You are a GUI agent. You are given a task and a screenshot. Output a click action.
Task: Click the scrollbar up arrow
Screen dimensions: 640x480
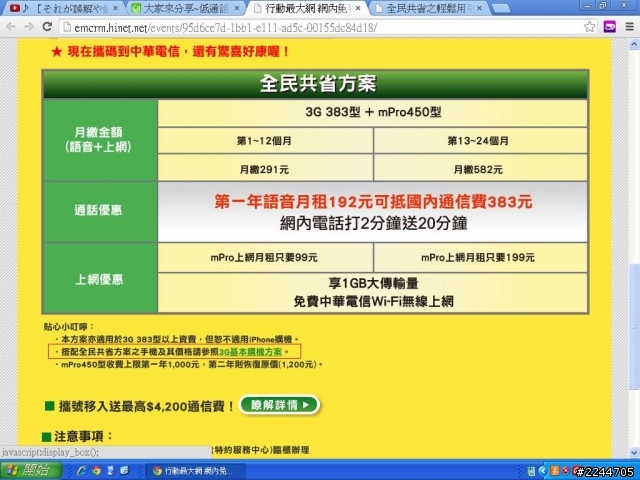634,44
